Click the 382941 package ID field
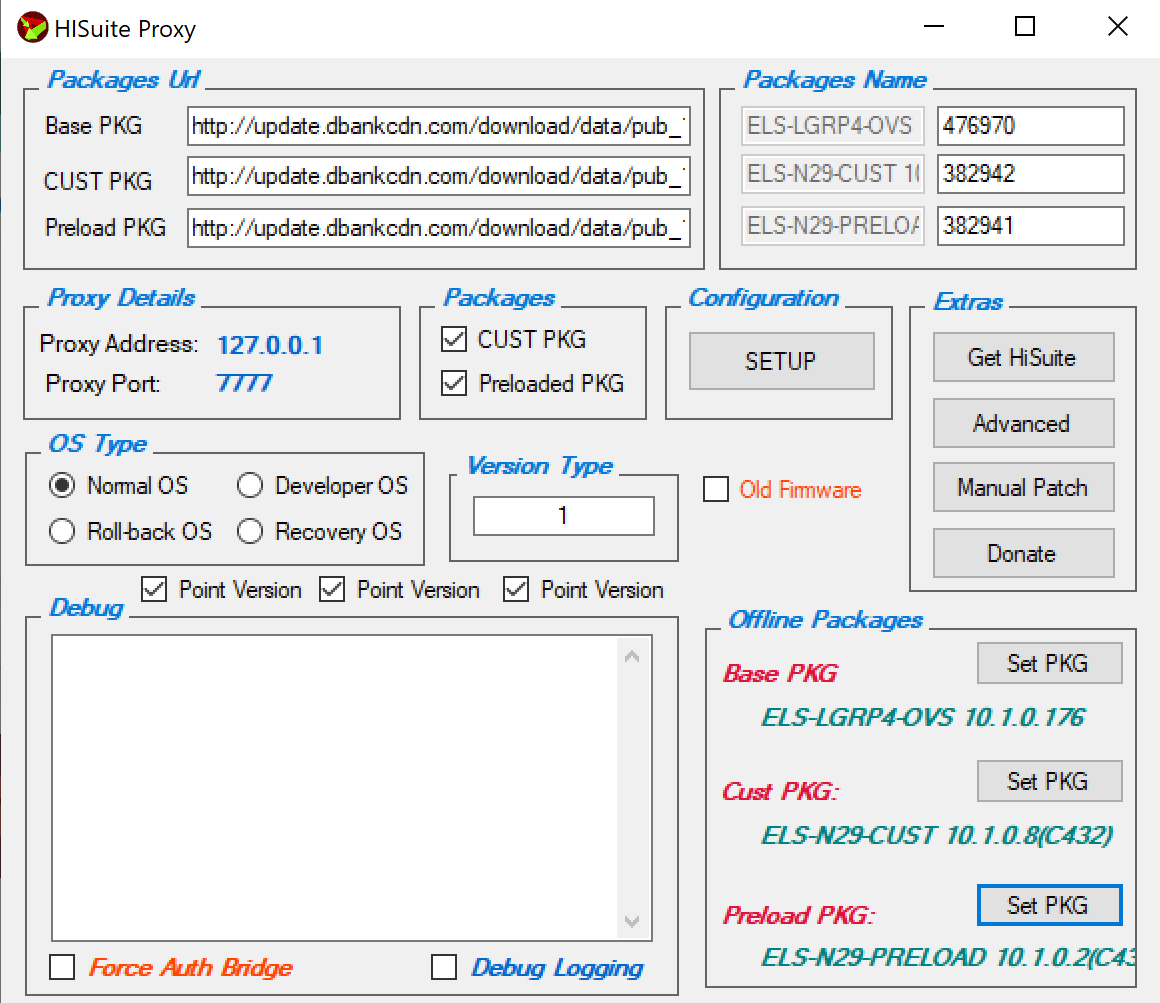This screenshot has height=1003, width=1160. [1031, 226]
